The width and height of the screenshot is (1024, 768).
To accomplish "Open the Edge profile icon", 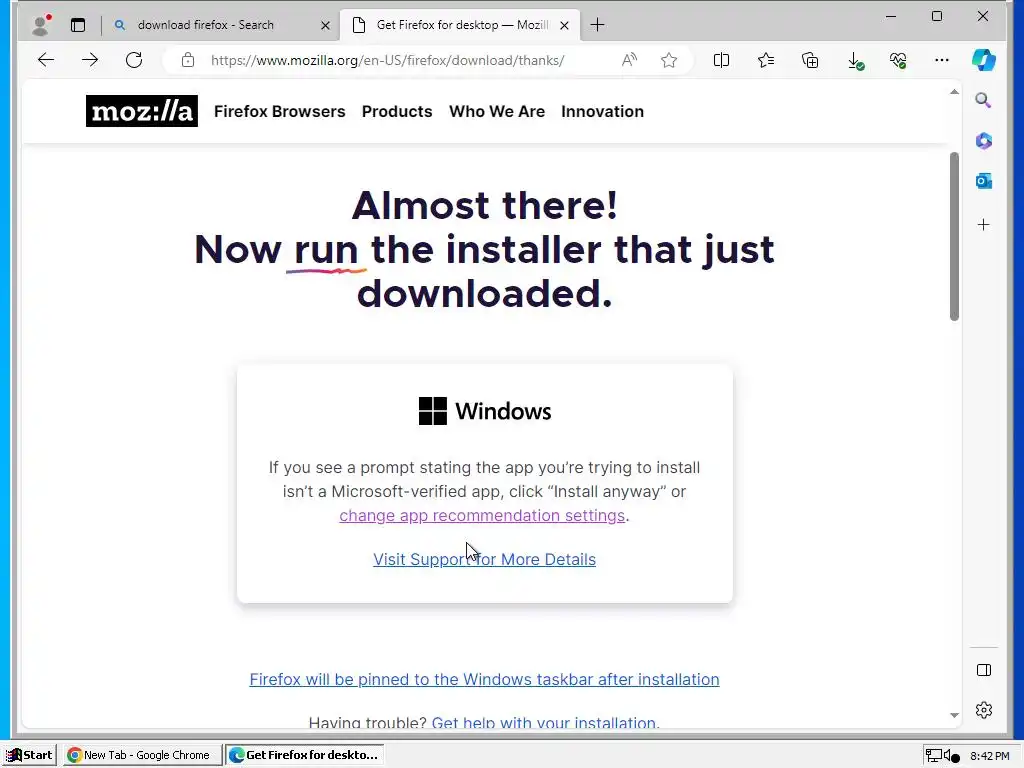I will pos(41,25).
